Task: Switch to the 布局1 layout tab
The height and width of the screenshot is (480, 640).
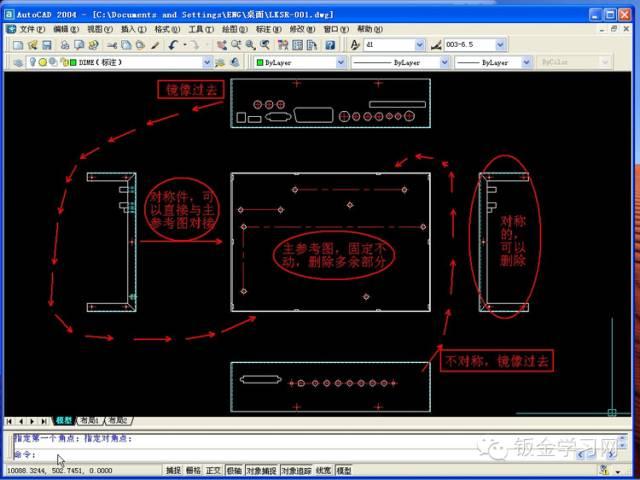Action: (91, 421)
